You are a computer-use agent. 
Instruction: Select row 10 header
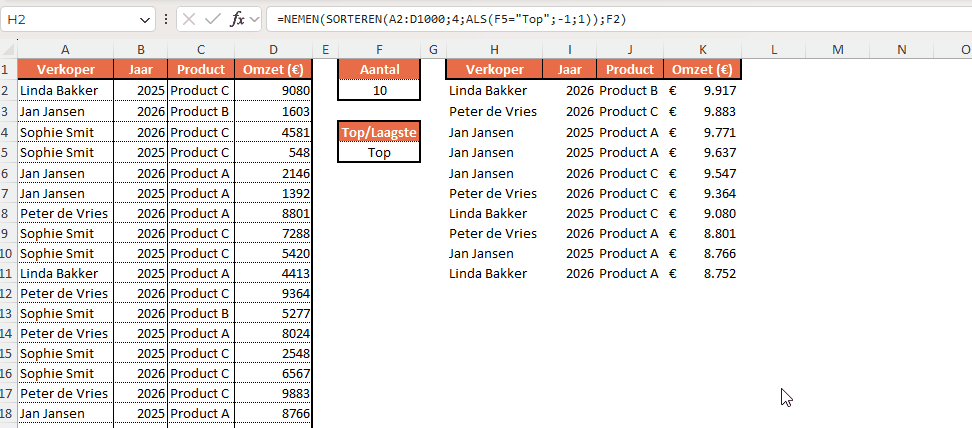pyautogui.click(x=8, y=253)
